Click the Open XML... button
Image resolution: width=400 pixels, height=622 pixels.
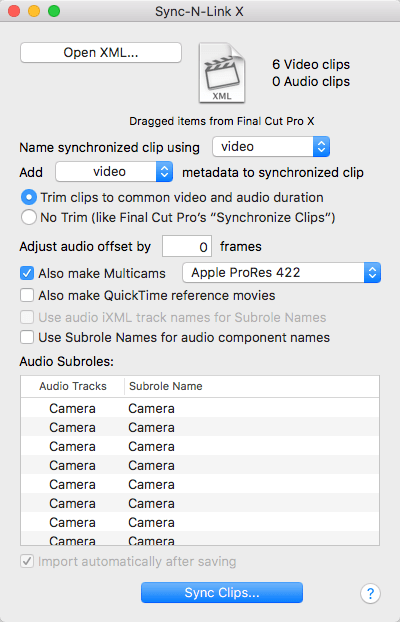(101, 53)
